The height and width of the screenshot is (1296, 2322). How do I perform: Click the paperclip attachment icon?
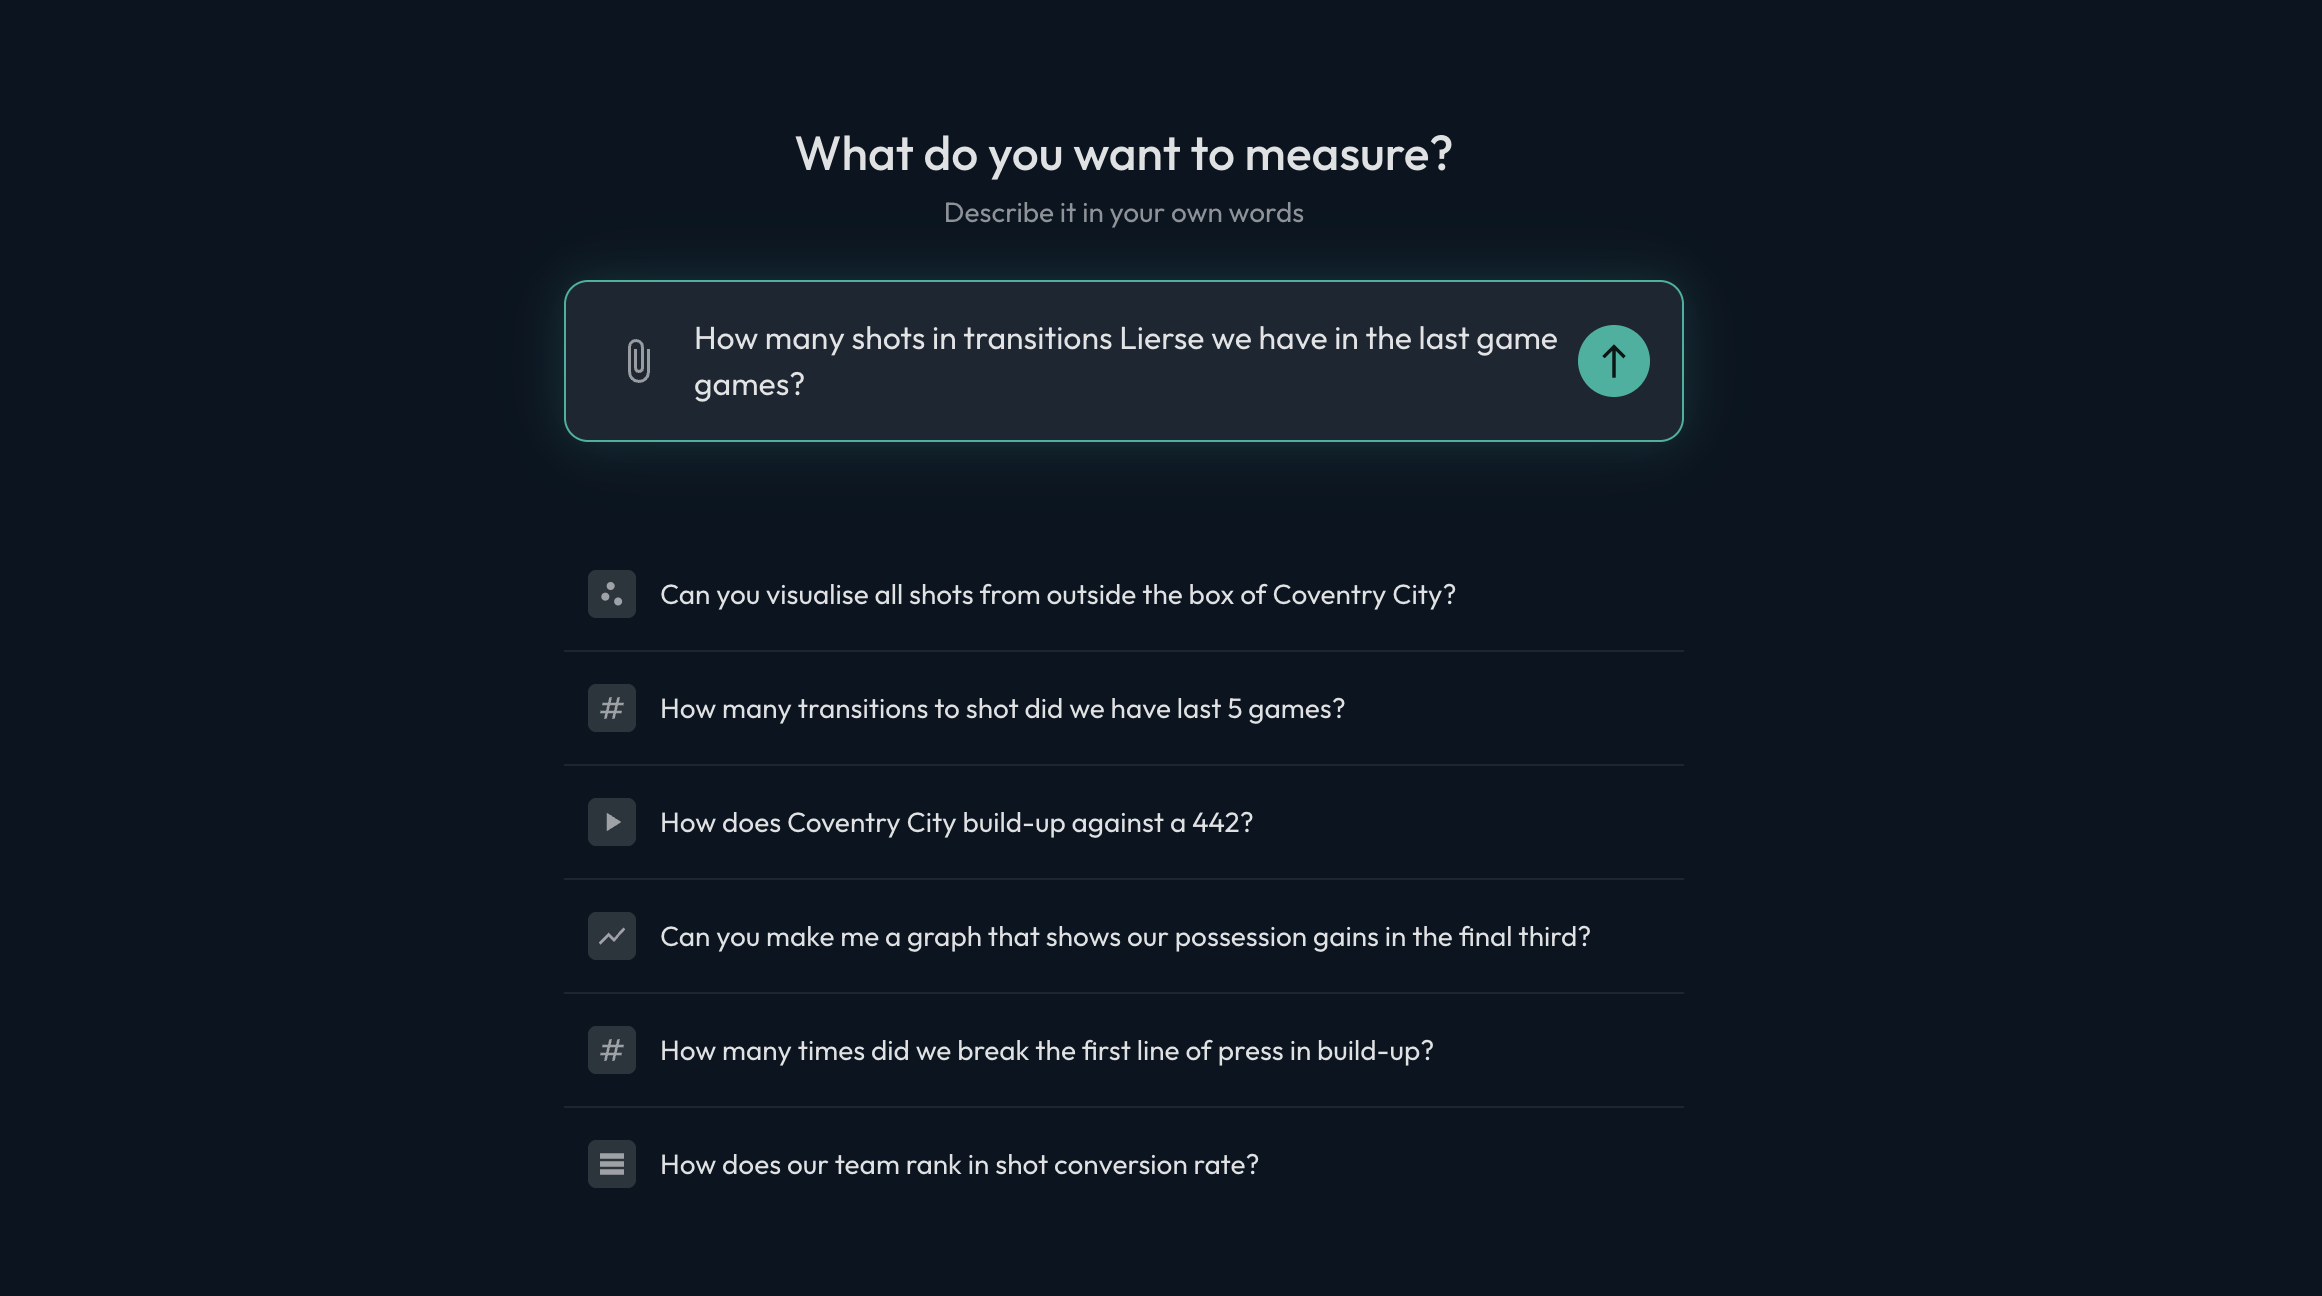(638, 361)
